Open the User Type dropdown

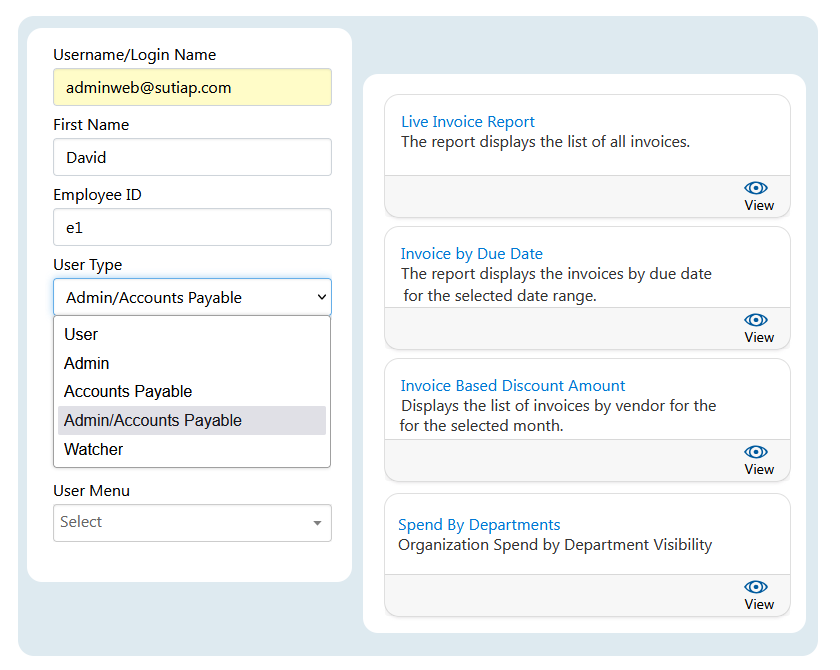tap(192, 297)
